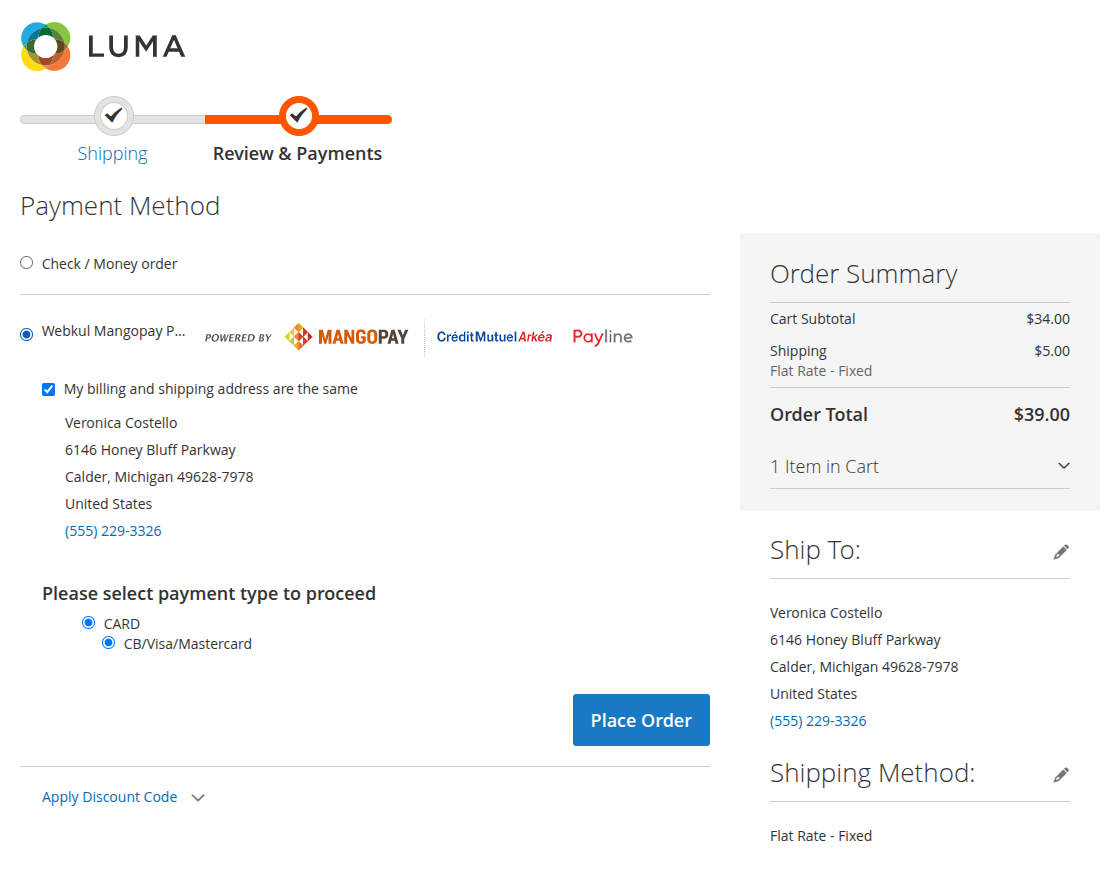Click the Shipping step checkmark circle
This screenshot has height=880, width=1120.
113,115
